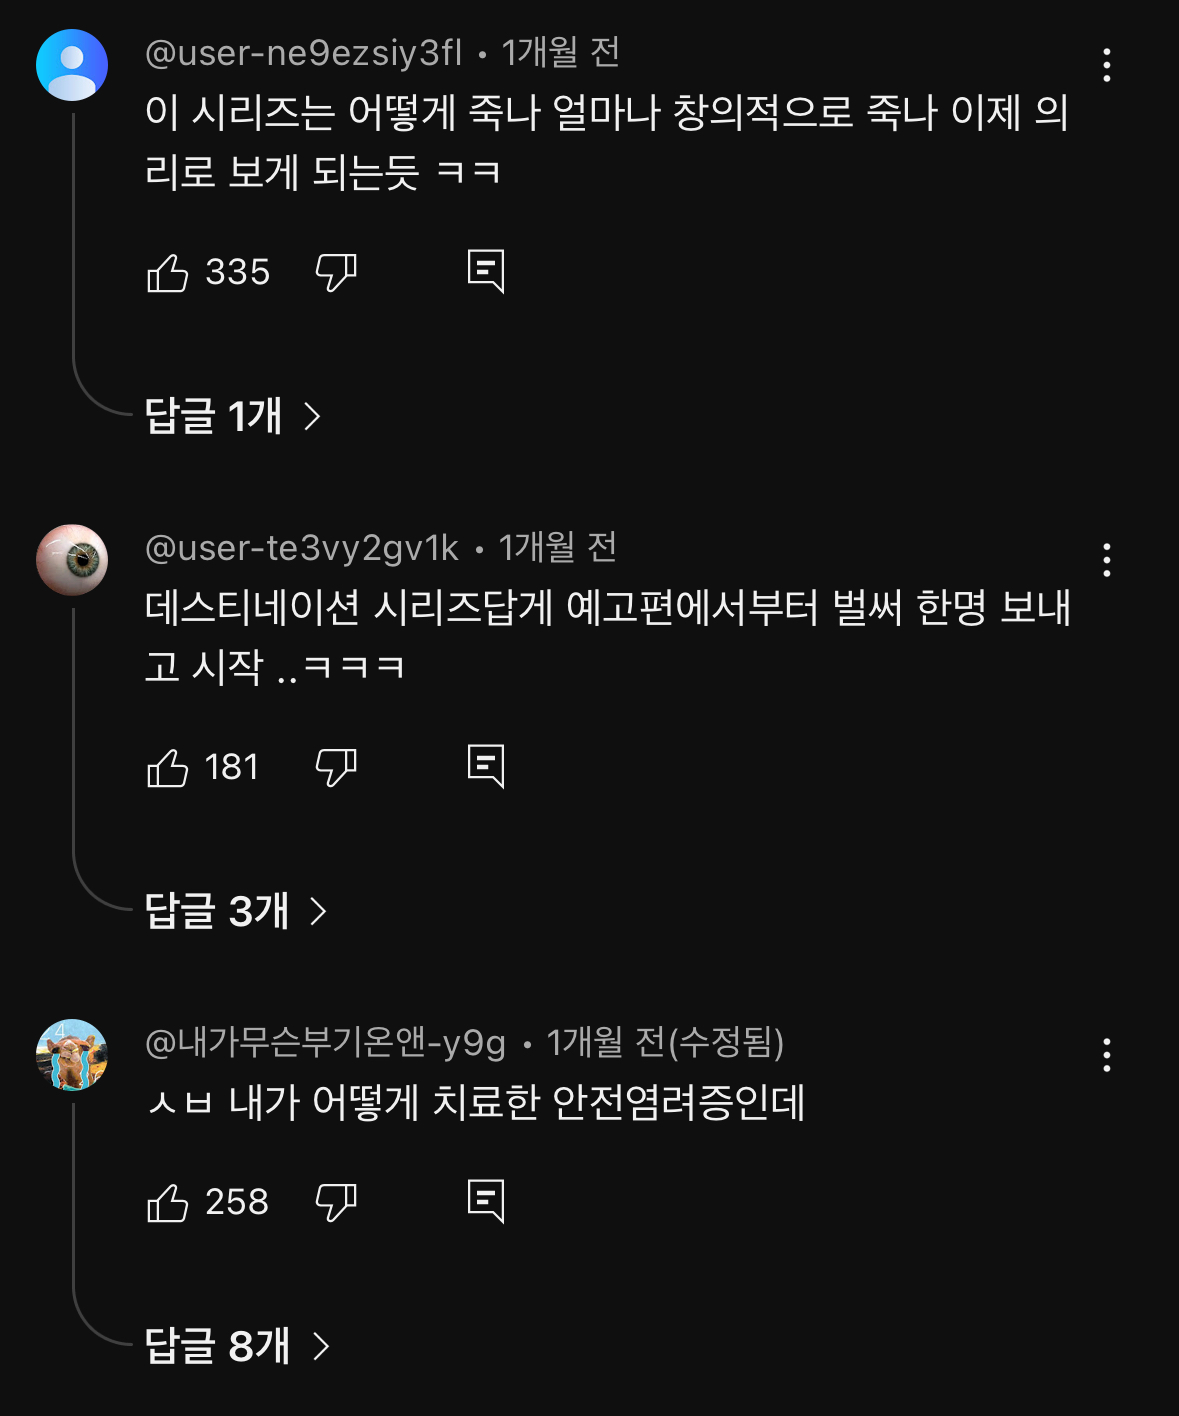Dislike the comment by user-ne9ezsiy3fl

[x=336, y=272]
